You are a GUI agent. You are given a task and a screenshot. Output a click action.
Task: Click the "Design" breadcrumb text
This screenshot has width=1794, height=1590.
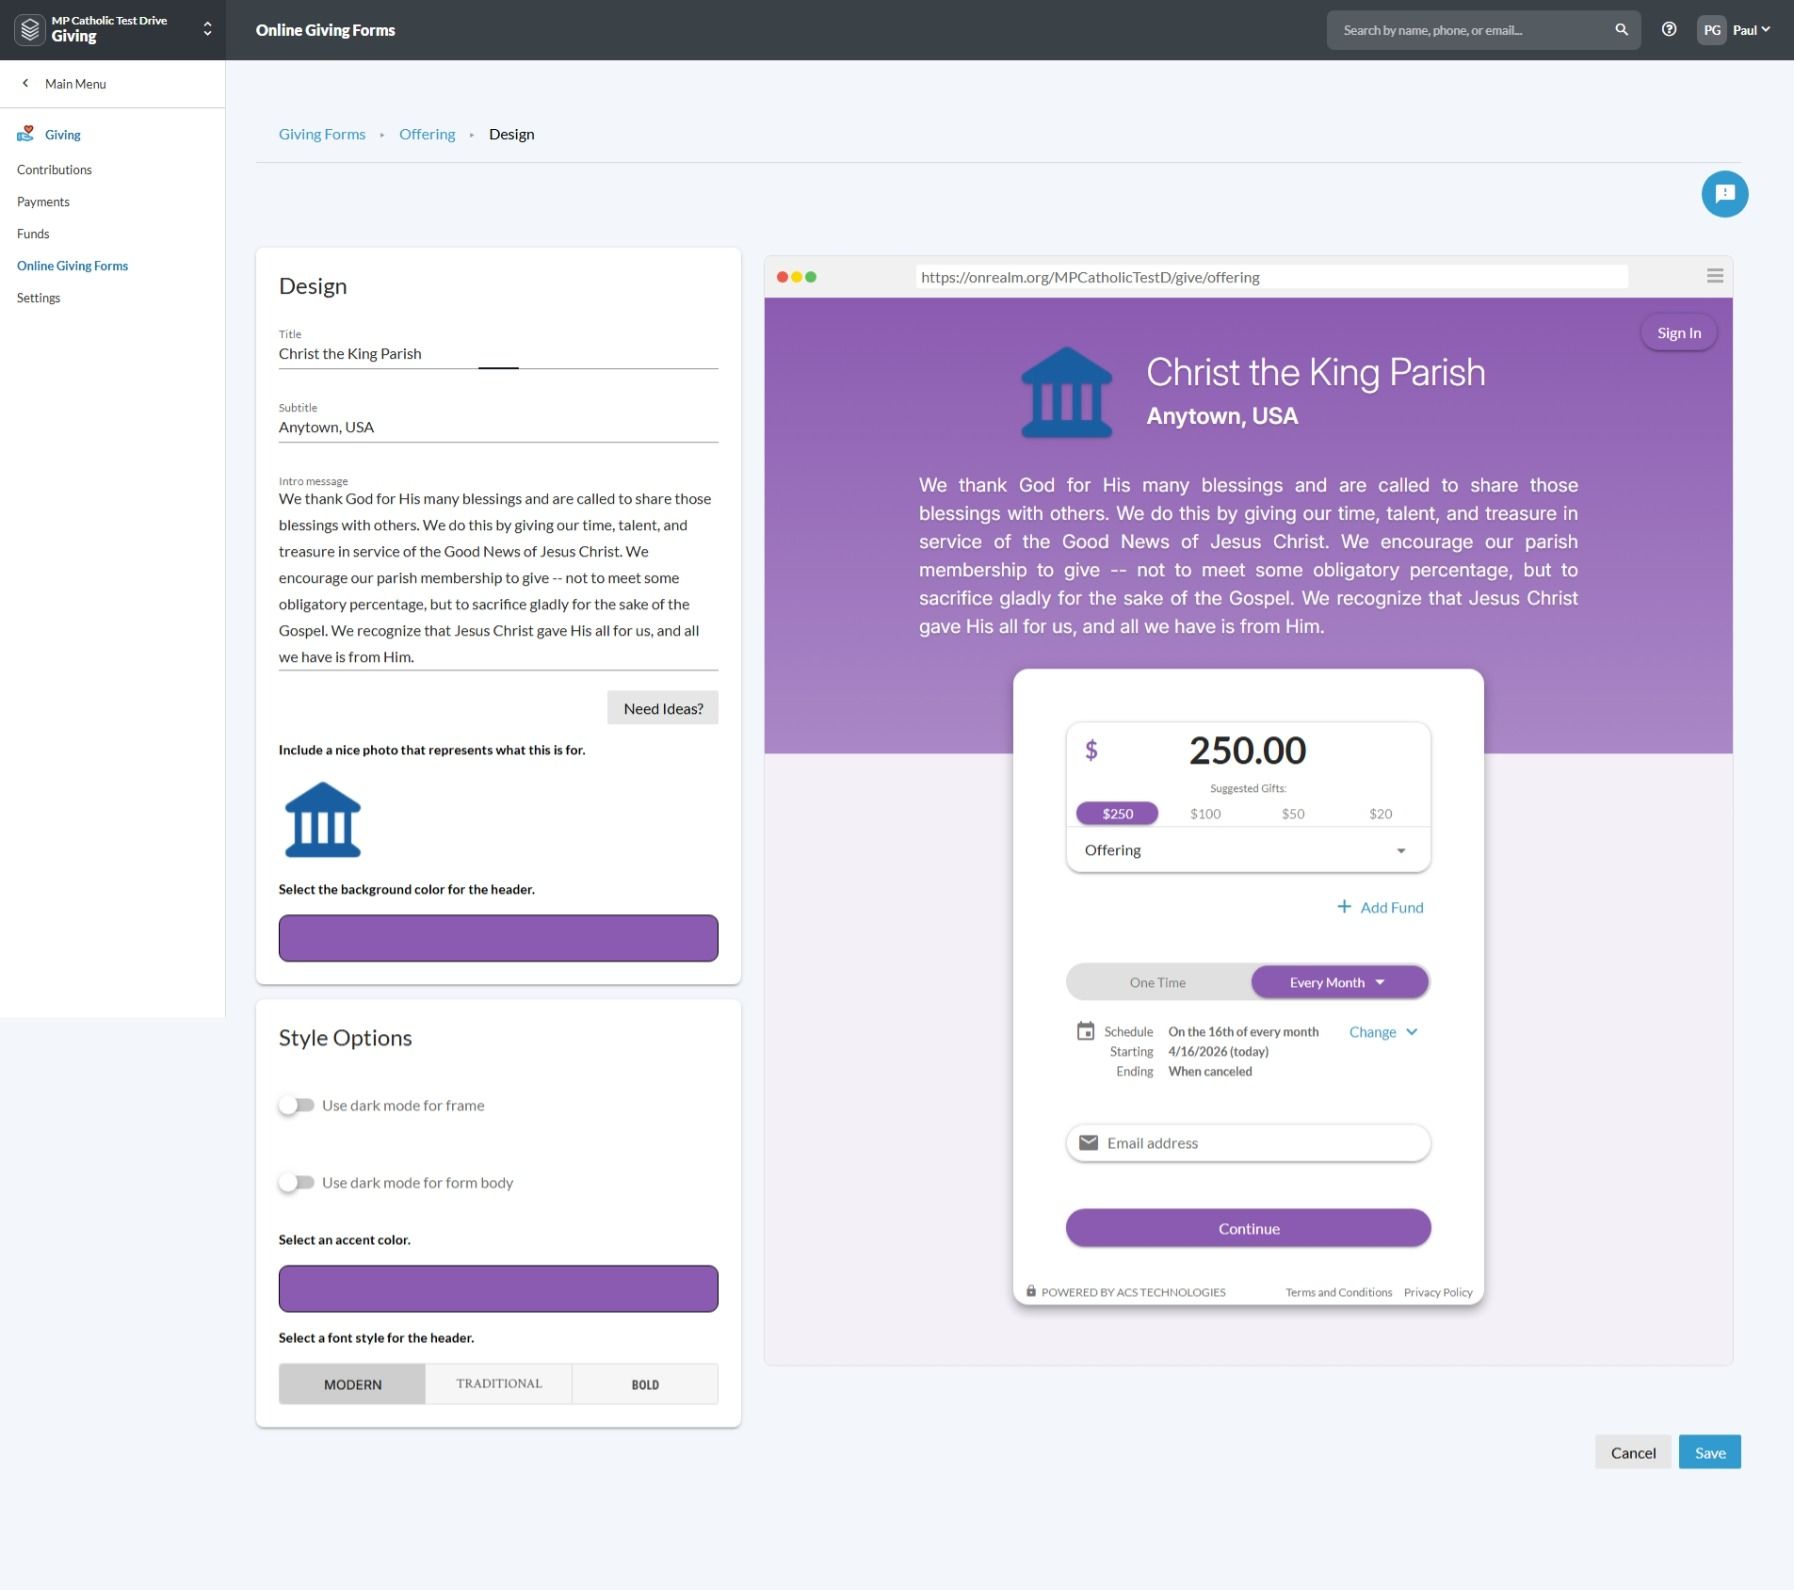(511, 134)
